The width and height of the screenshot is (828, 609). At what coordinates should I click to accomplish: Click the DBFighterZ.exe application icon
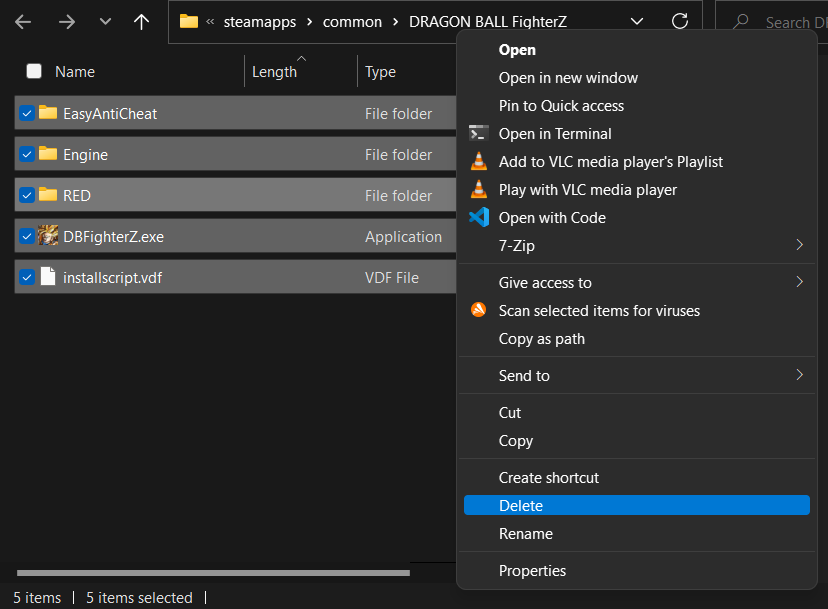click(48, 237)
